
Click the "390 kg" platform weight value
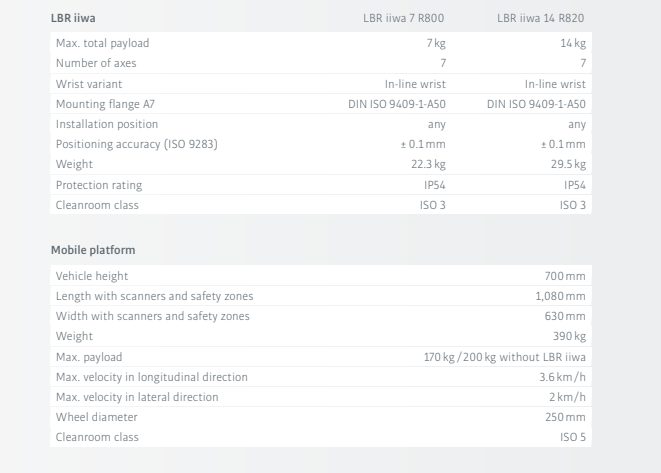coord(569,336)
